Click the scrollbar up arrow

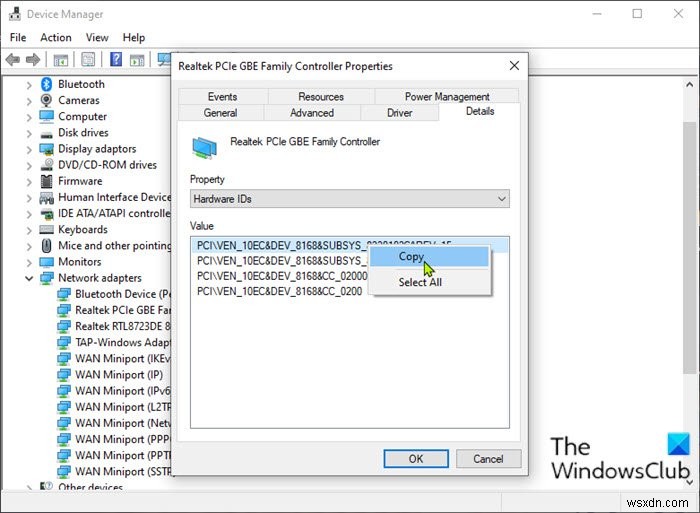[689, 84]
